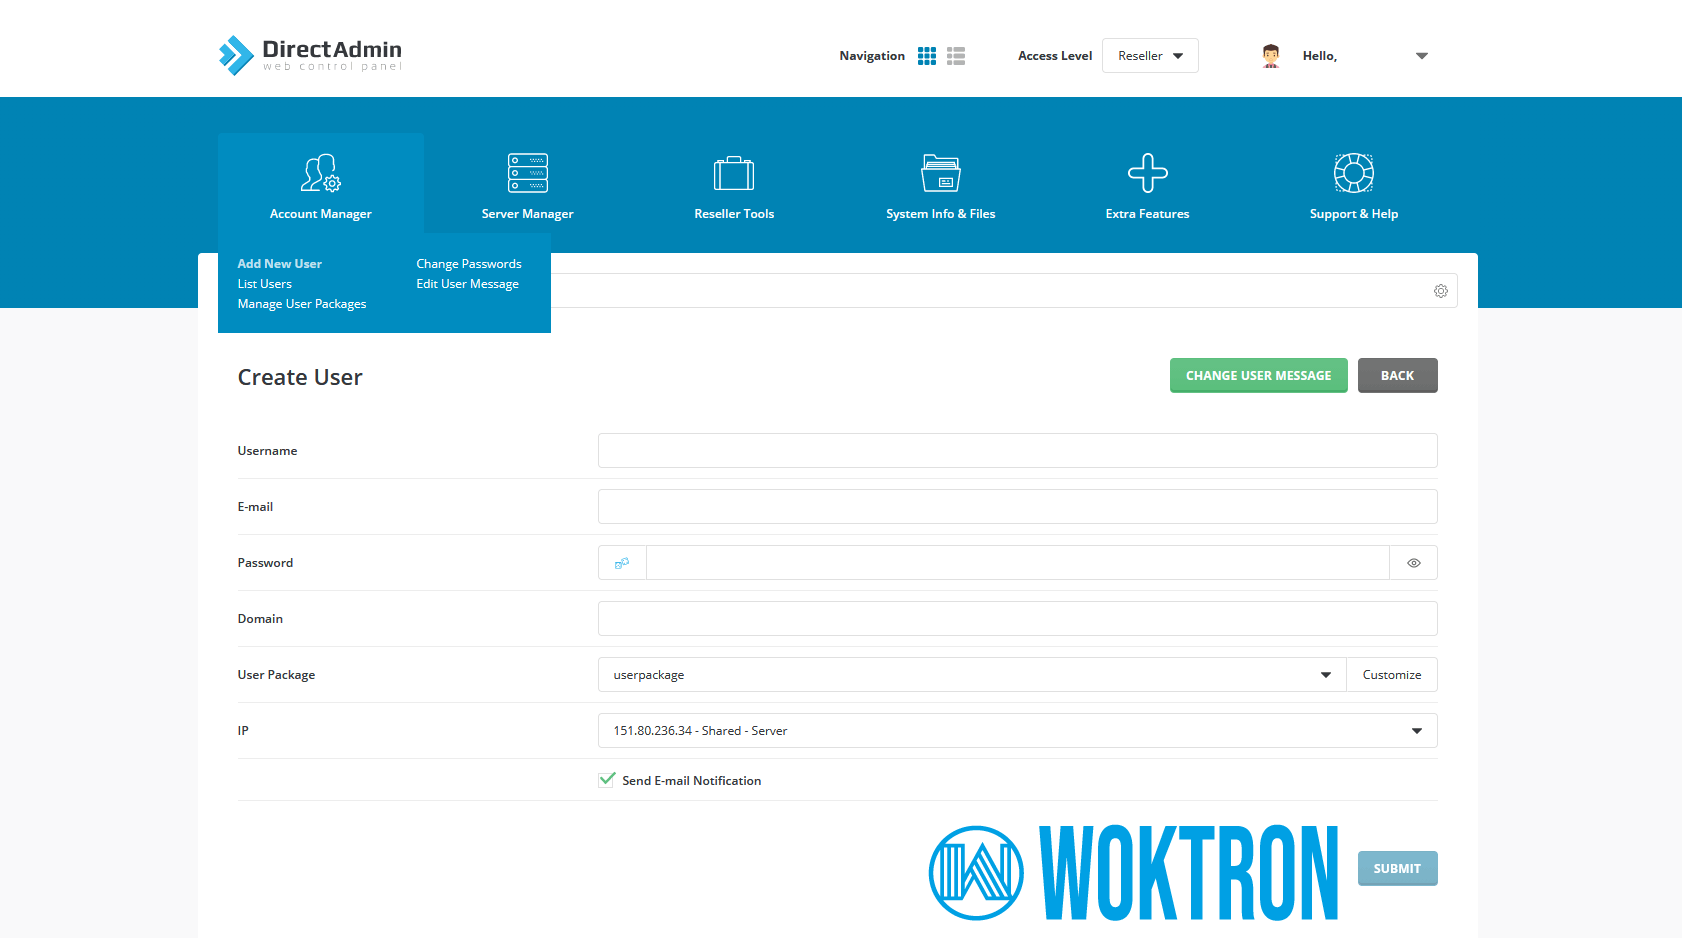
Task: Select Add New User menu item
Action: pos(280,264)
